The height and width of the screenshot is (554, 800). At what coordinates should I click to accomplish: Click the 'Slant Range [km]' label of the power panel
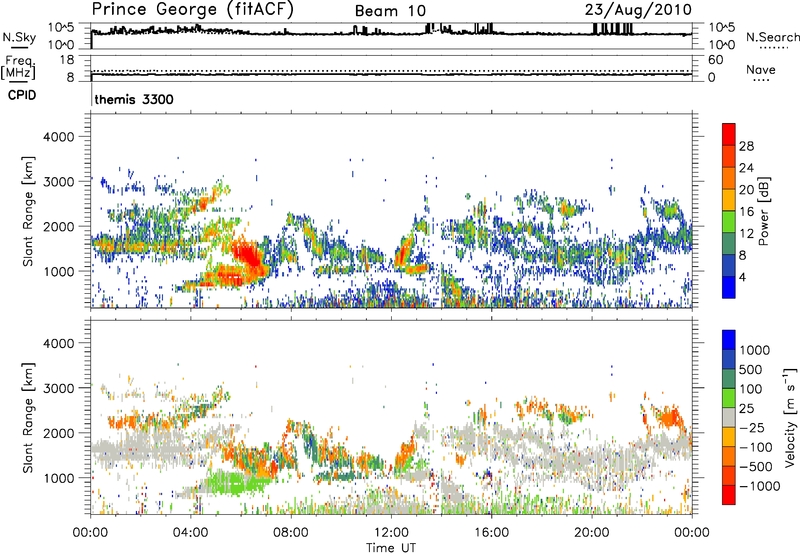(28, 211)
